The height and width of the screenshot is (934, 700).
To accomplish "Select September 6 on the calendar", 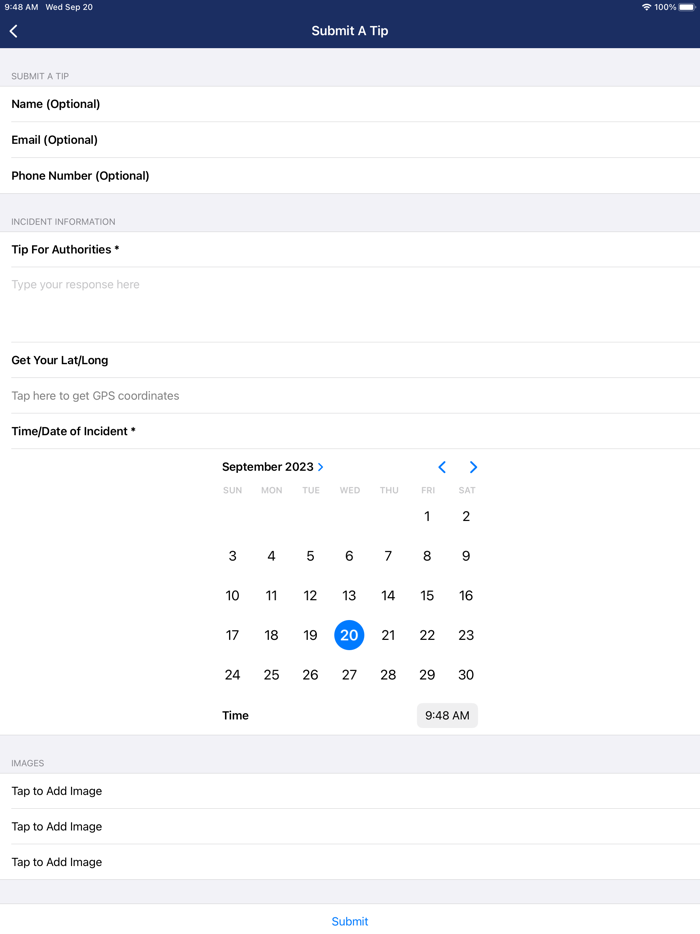I will [x=349, y=556].
